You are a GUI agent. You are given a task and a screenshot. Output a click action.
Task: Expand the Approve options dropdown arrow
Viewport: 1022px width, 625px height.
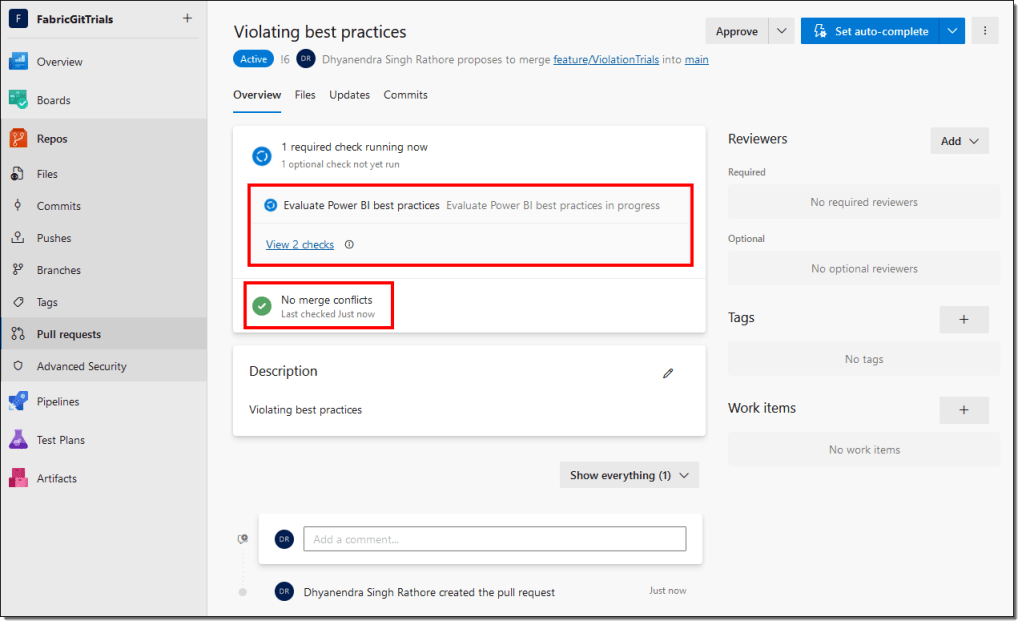(x=781, y=32)
